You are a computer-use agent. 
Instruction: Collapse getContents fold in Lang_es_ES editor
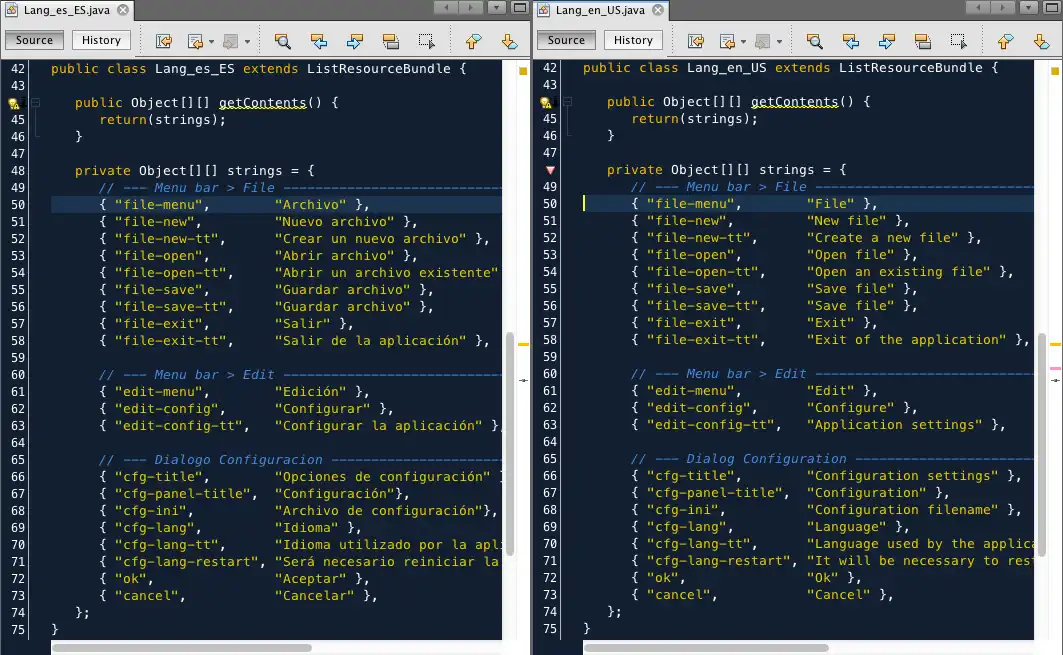36,102
